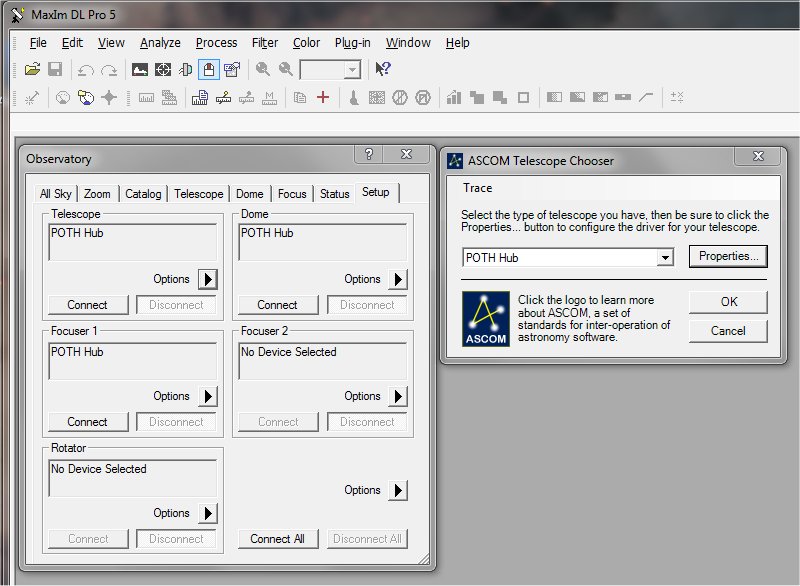Click Cancel in ASCOM Telescope Chooser

[x=729, y=331]
